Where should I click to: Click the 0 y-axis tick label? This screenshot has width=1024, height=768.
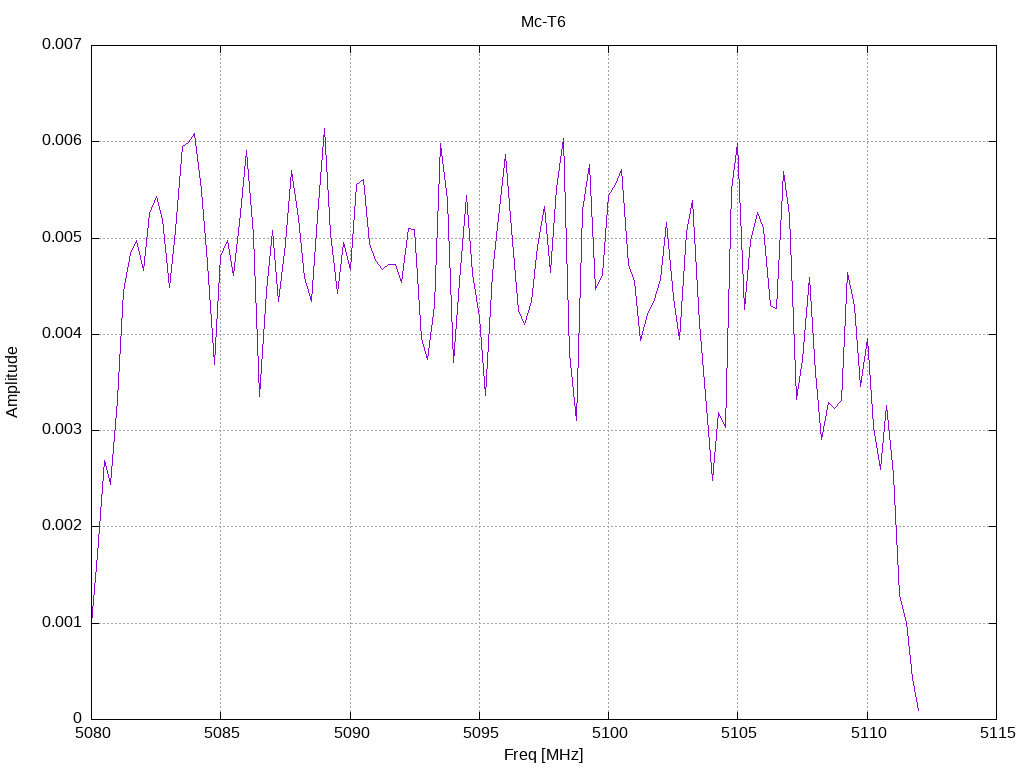coord(78,718)
